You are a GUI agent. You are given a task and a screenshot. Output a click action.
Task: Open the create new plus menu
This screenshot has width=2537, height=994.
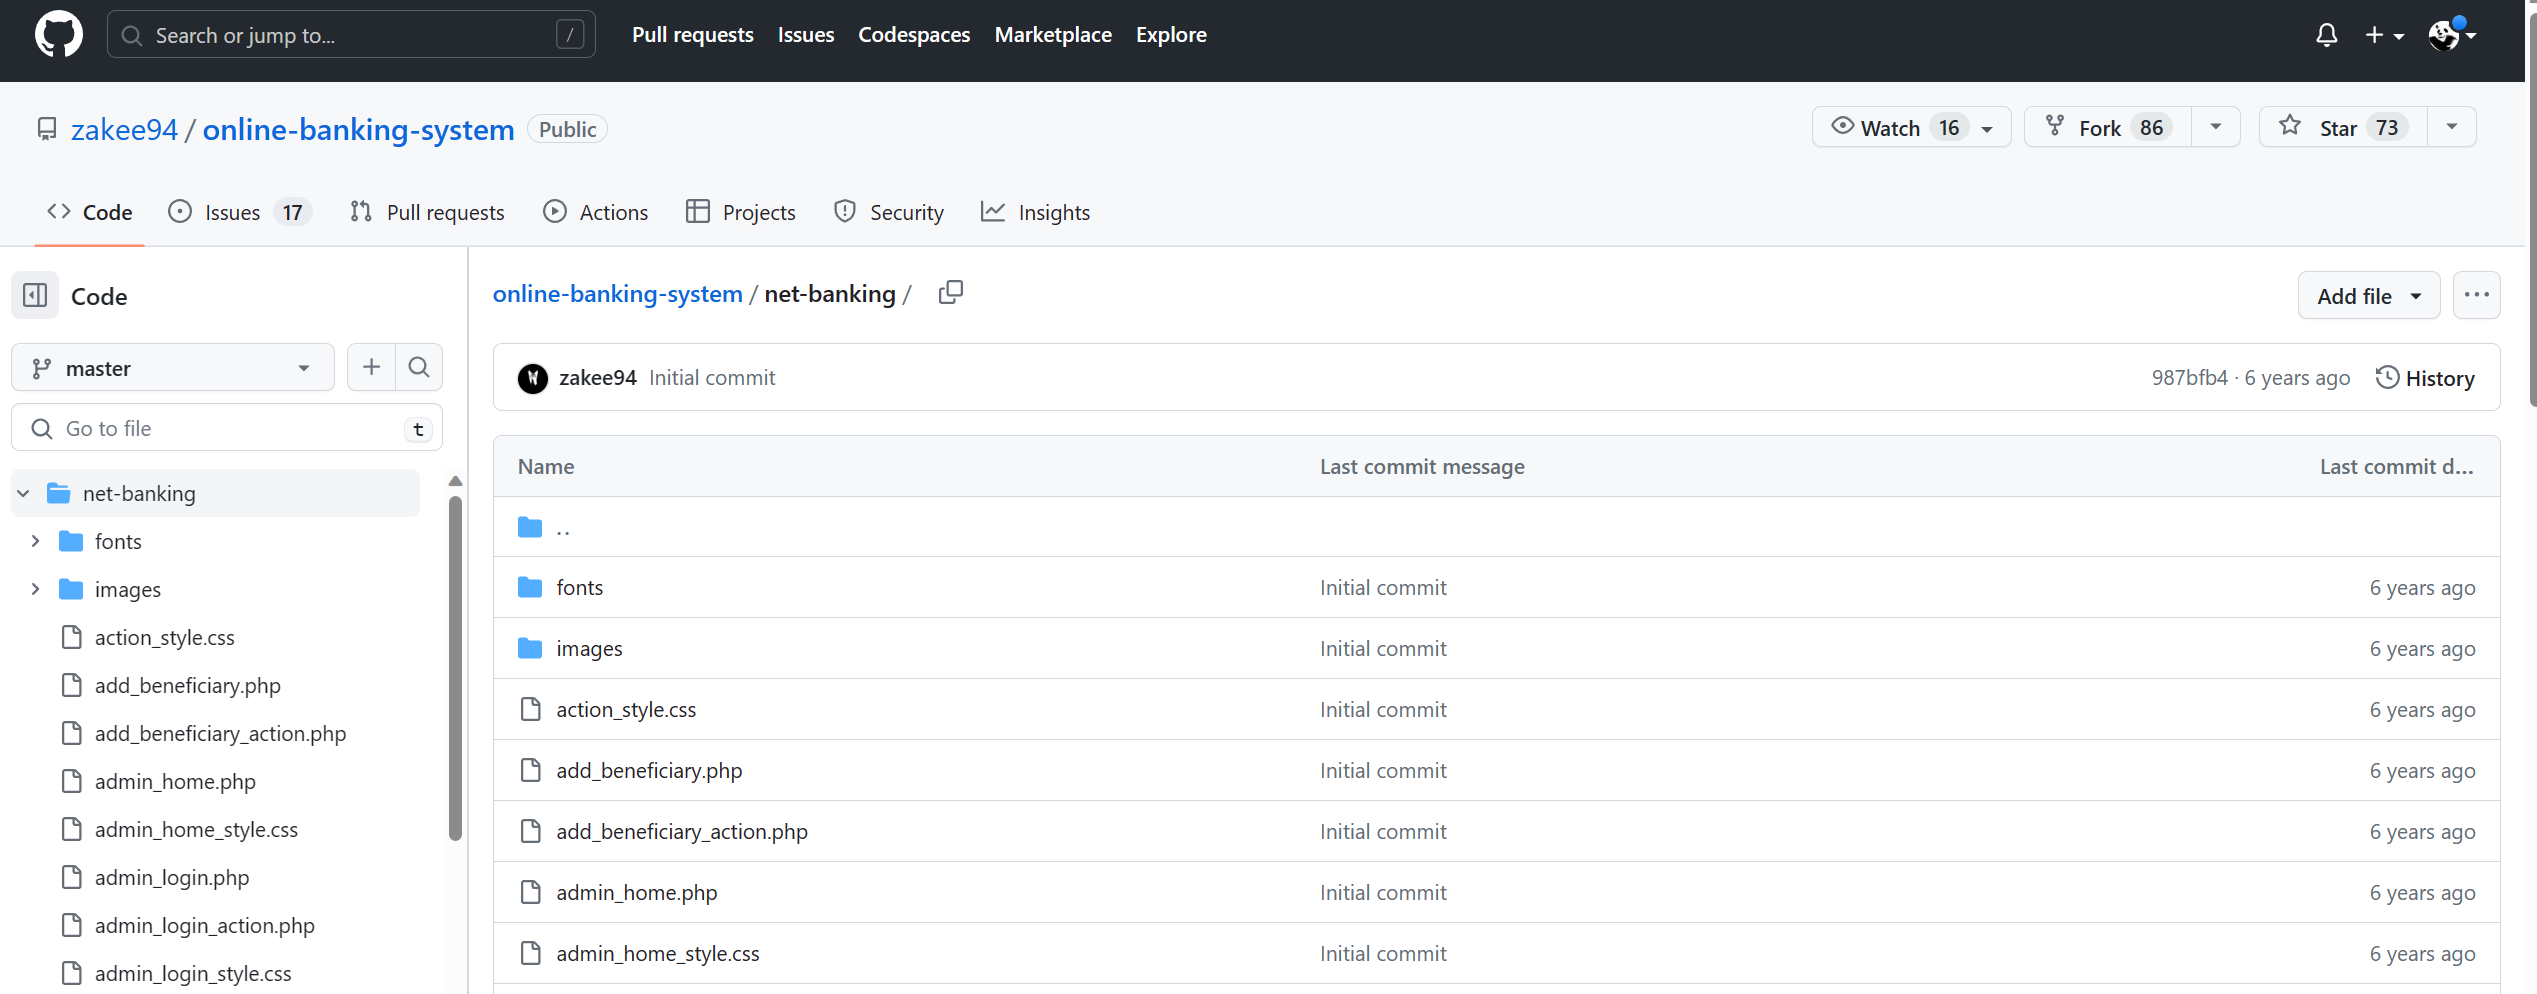[2384, 35]
